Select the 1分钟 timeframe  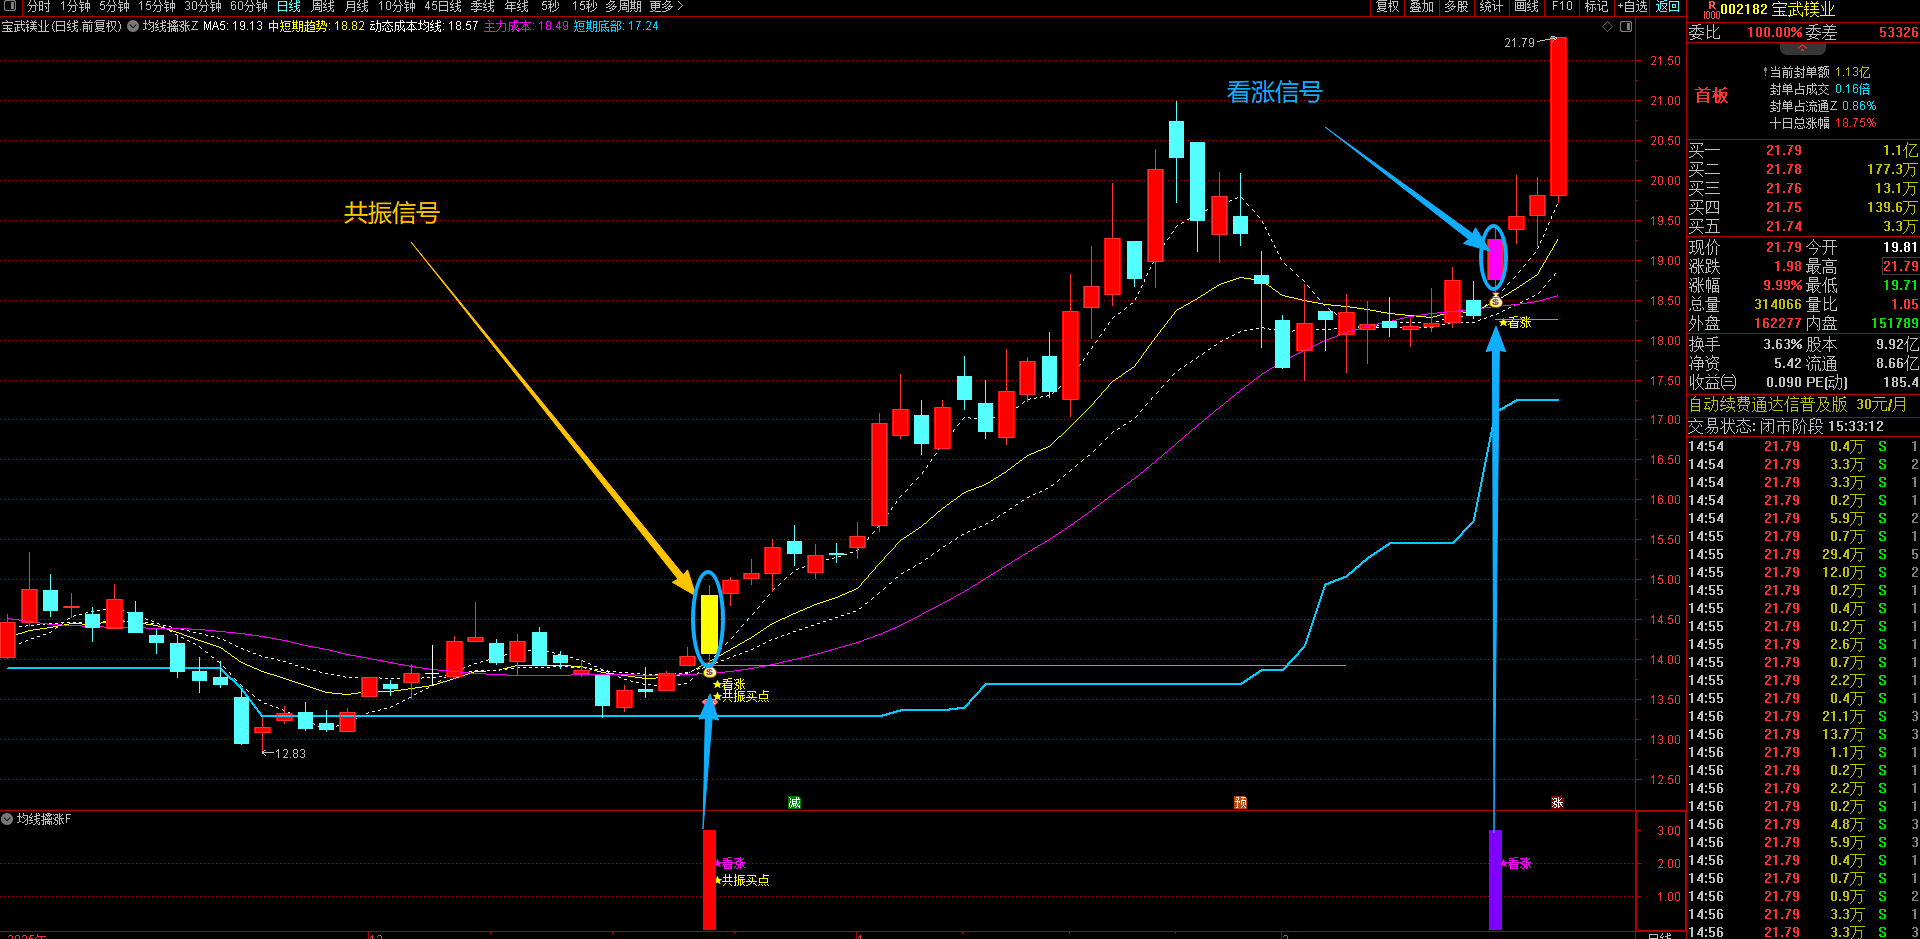(x=75, y=6)
